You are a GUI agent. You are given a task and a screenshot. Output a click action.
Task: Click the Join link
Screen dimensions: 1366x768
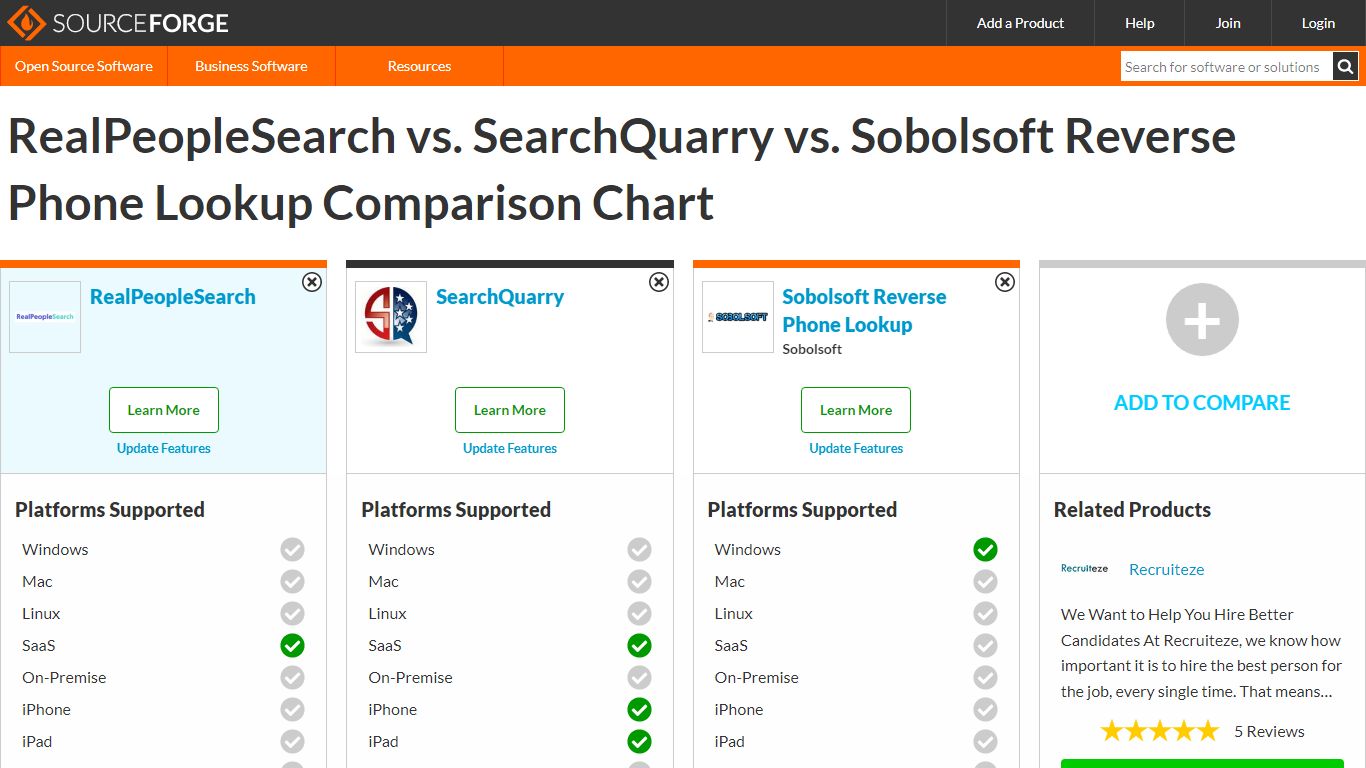pyautogui.click(x=1228, y=23)
